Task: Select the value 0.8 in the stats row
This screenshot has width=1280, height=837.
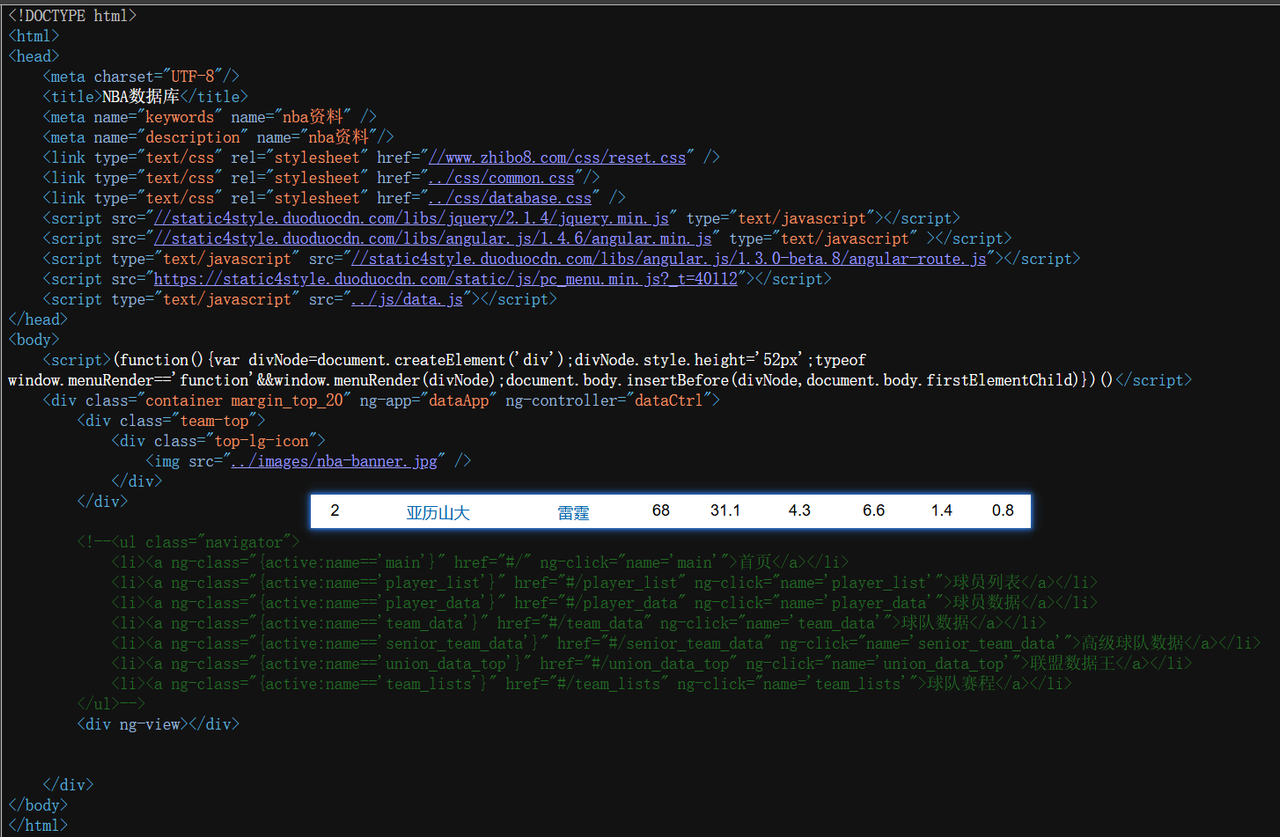Action: [x=1003, y=511]
